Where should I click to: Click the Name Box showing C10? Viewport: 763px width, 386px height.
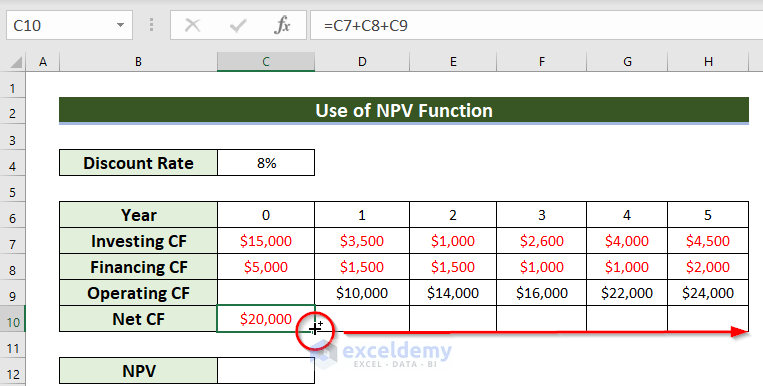pos(69,25)
